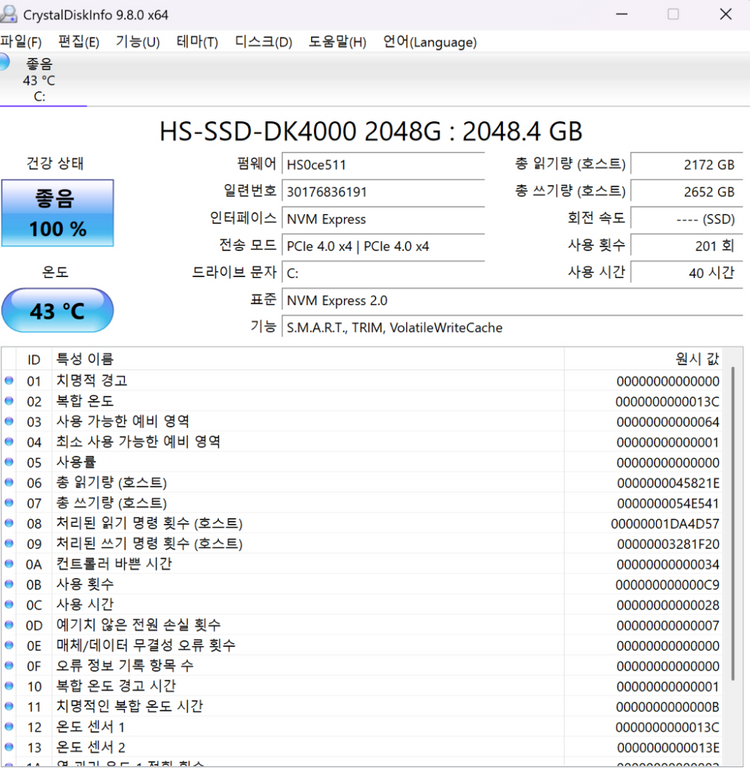Click the CrystalDiskInfo app icon in title bar
The image size is (750, 768).
point(8,14)
